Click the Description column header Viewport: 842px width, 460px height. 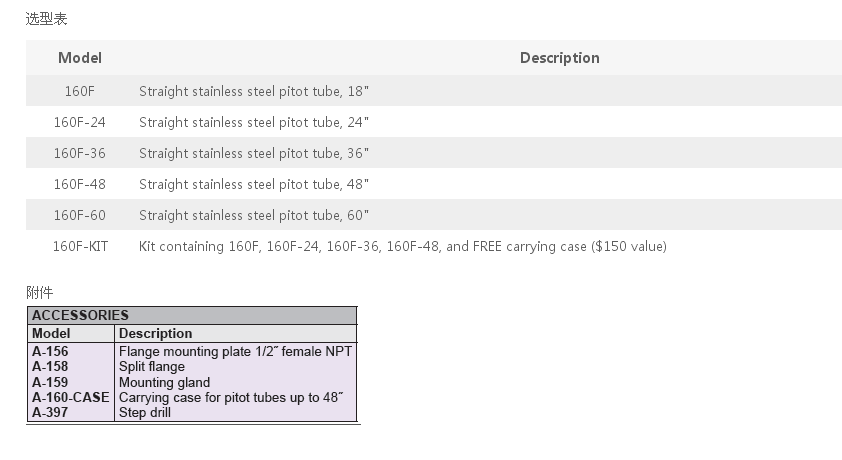click(x=560, y=58)
